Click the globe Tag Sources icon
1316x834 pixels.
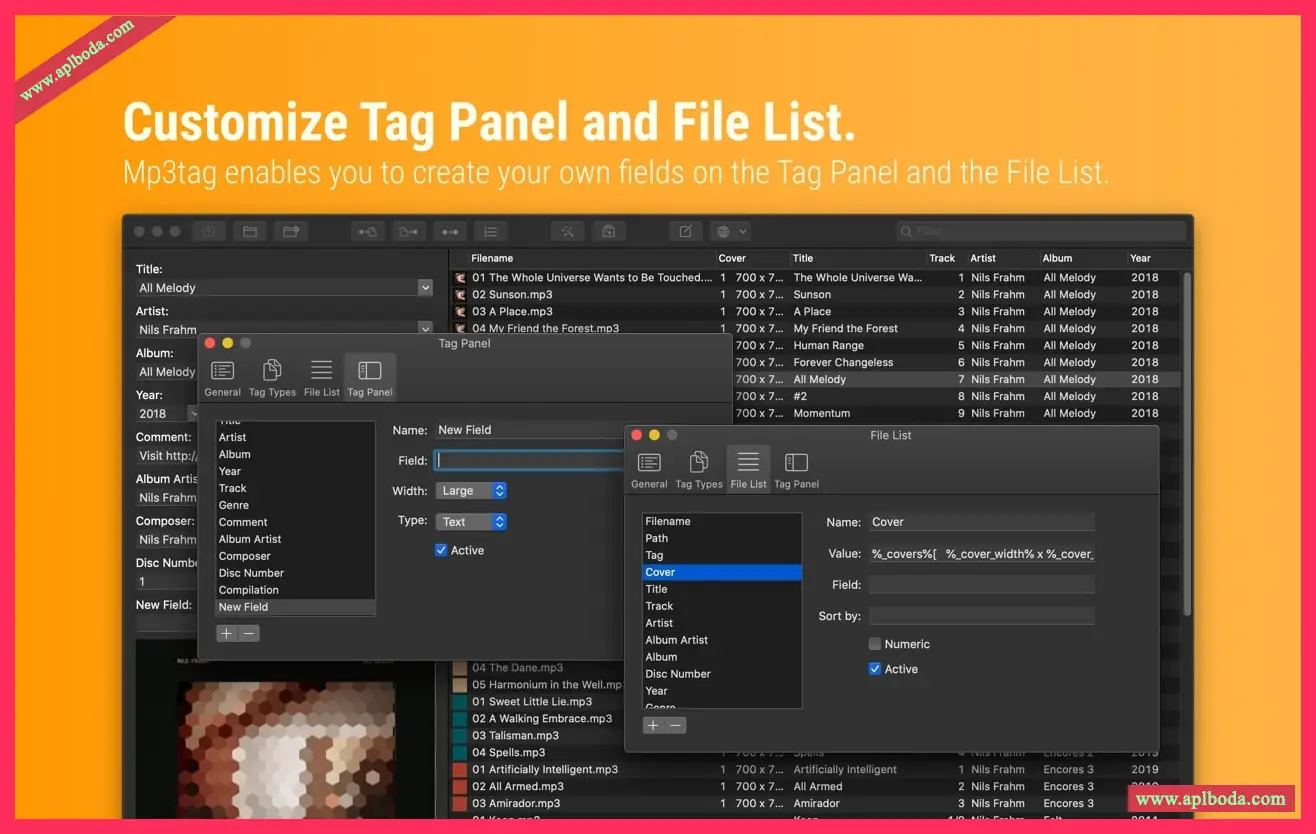pos(723,231)
